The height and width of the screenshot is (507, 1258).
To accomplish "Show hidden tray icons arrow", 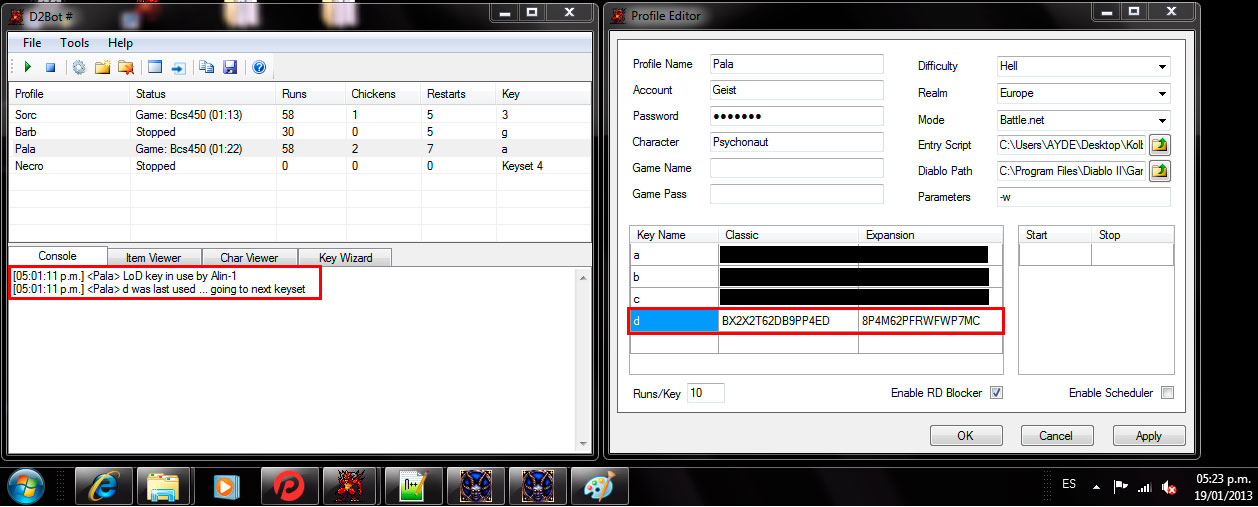I will pyautogui.click(x=1097, y=486).
